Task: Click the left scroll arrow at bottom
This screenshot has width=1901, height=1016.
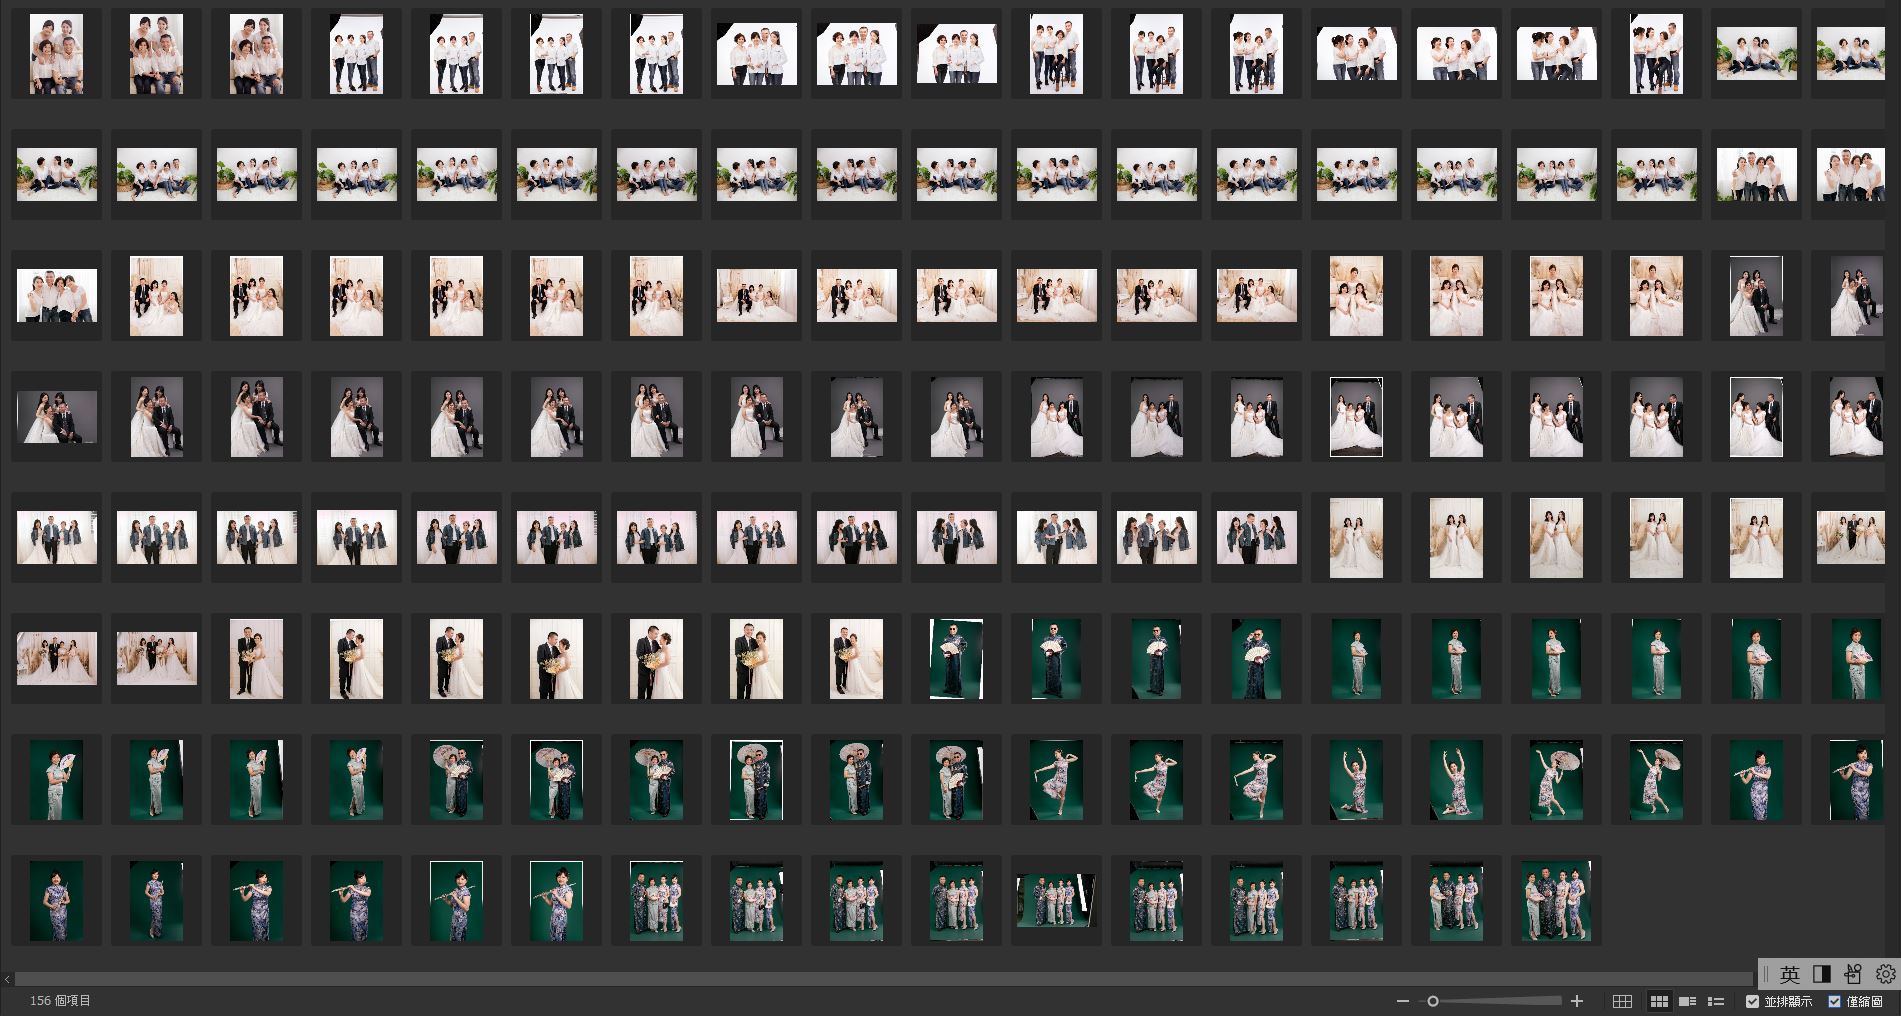Action: 8,979
